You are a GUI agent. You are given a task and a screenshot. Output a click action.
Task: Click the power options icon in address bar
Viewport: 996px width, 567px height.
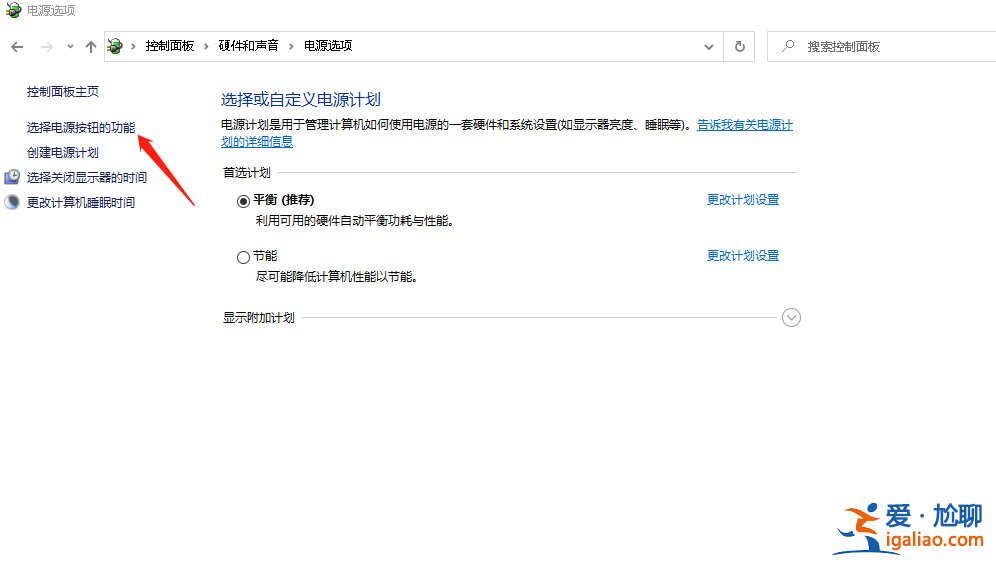coord(115,46)
